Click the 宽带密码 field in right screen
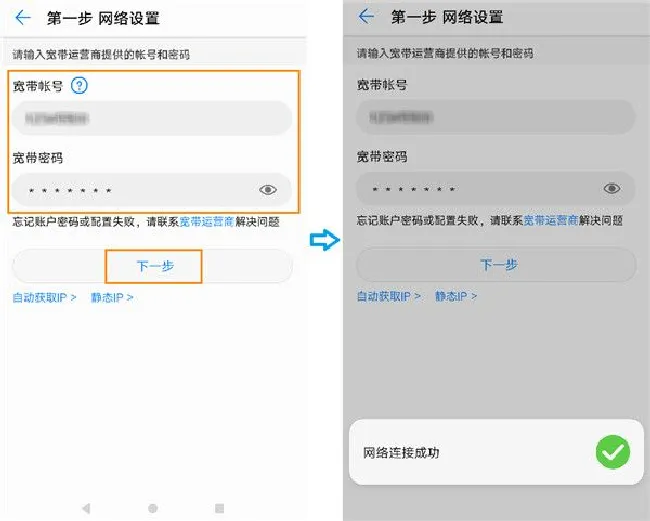 pyautogui.click(x=496, y=189)
